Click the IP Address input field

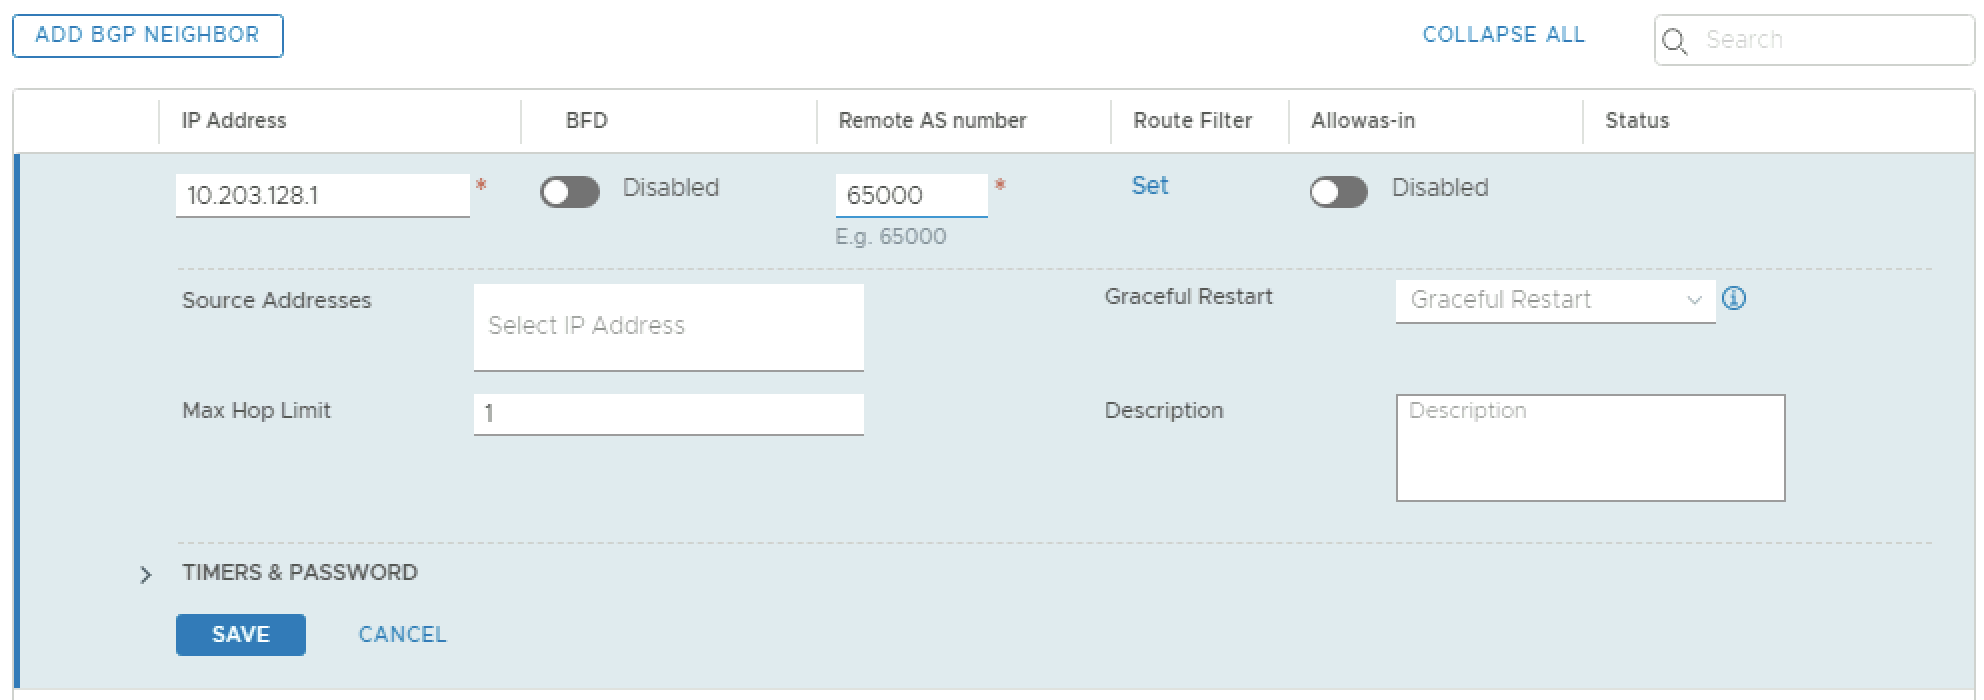pos(322,195)
